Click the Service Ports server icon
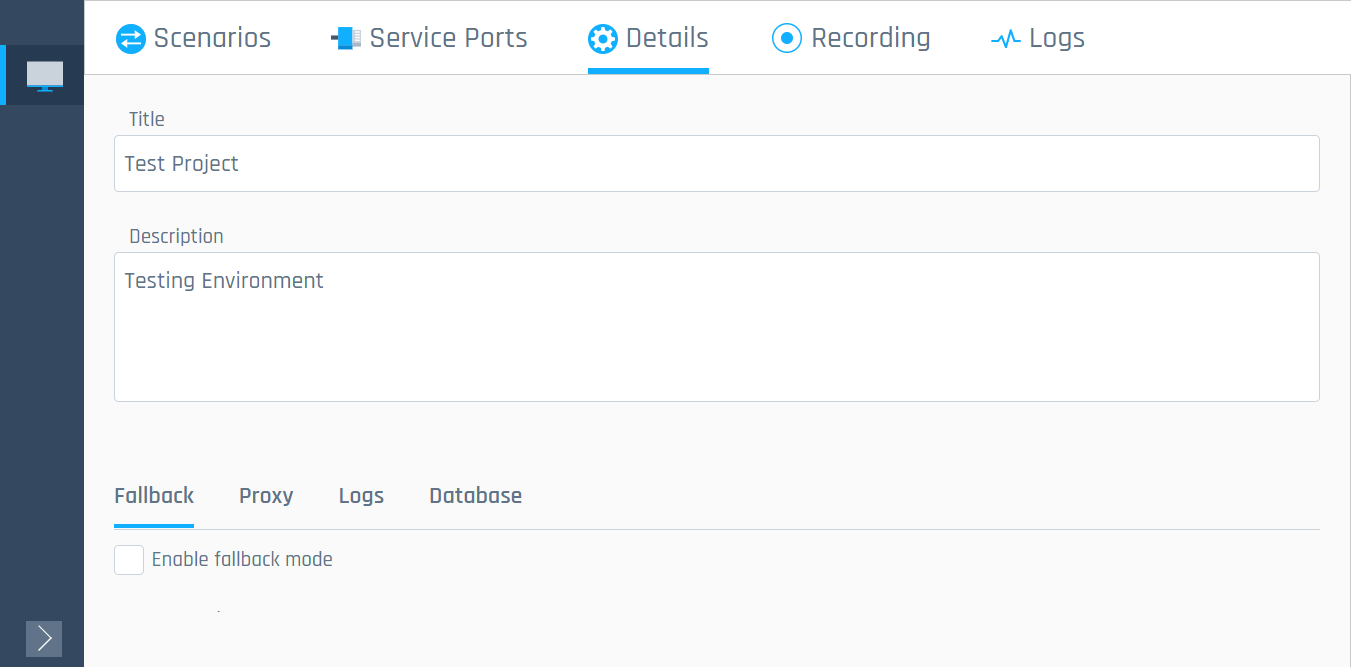Viewport: 1351px width, 667px height. click(346, 39)
